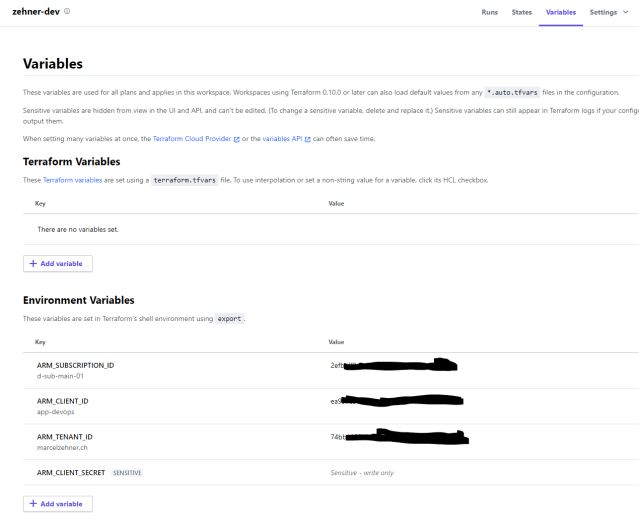Click the info icon next to zehner-dev
This screenshot has height=521, width=639.
pos(67,12)
